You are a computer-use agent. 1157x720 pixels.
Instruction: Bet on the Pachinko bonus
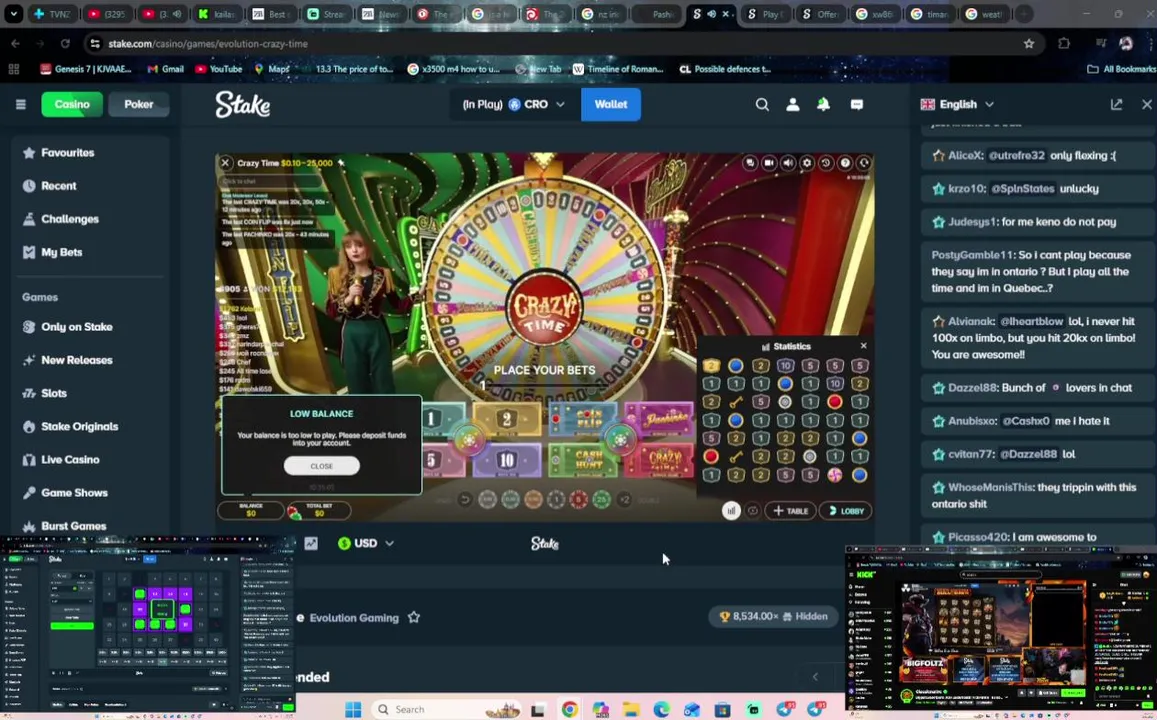click(x=660, y=420)
